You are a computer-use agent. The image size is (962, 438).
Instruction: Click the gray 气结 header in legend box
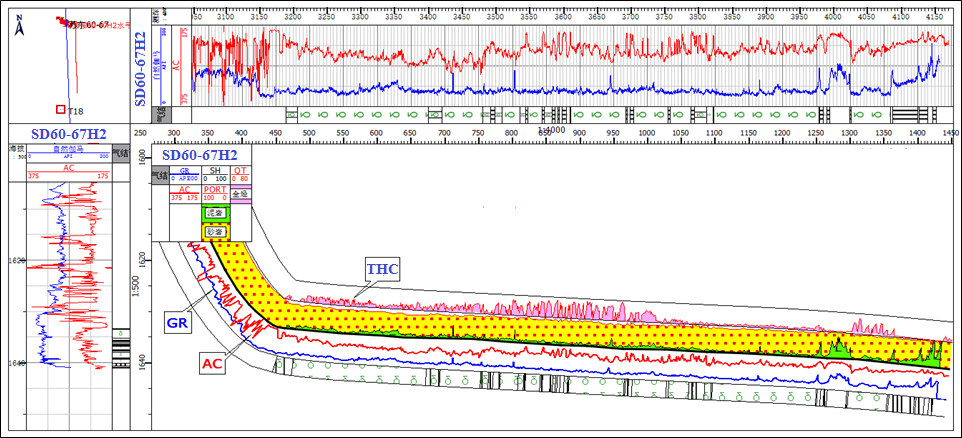[x=161, y=175]
